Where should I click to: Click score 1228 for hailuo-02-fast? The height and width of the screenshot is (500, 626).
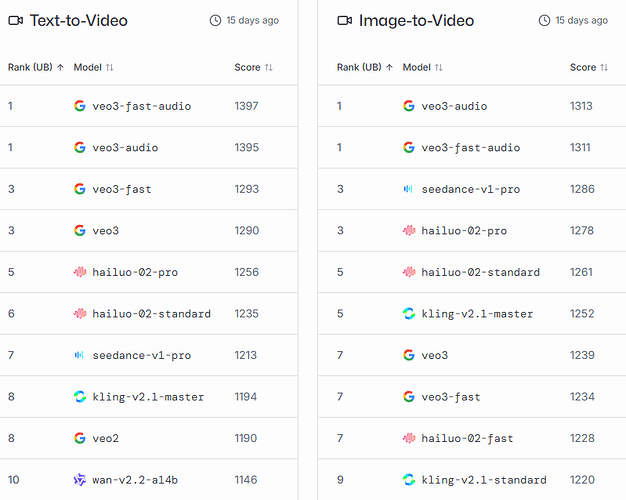[582, 438]
